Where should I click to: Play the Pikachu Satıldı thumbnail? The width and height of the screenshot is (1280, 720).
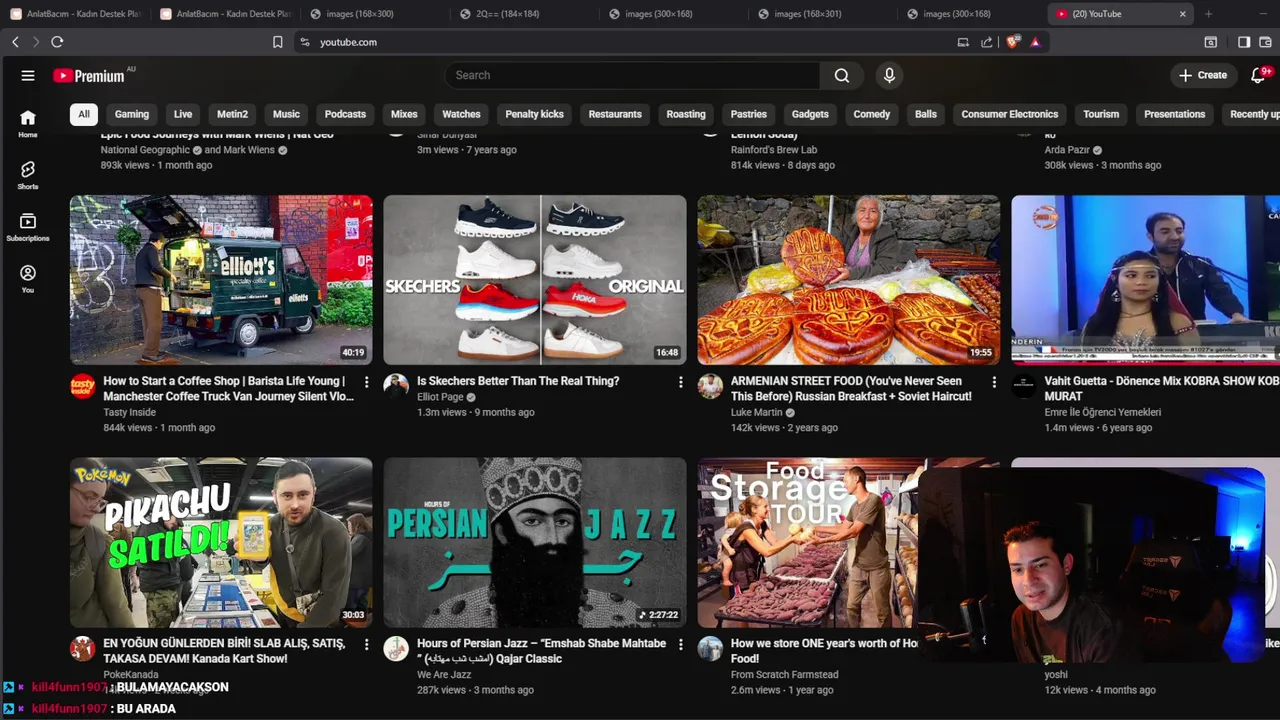[x=221, y=543]
